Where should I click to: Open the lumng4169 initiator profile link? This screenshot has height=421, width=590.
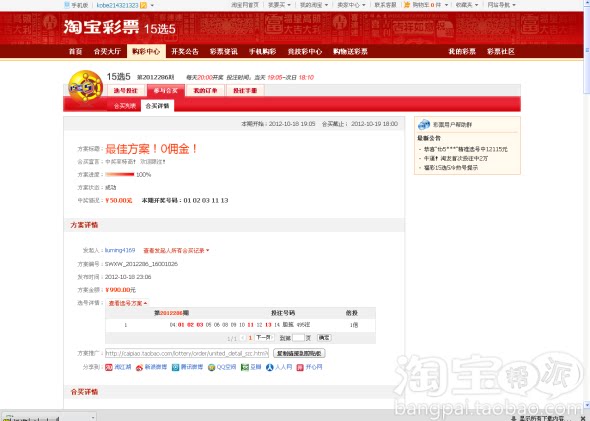pos(120,250)
